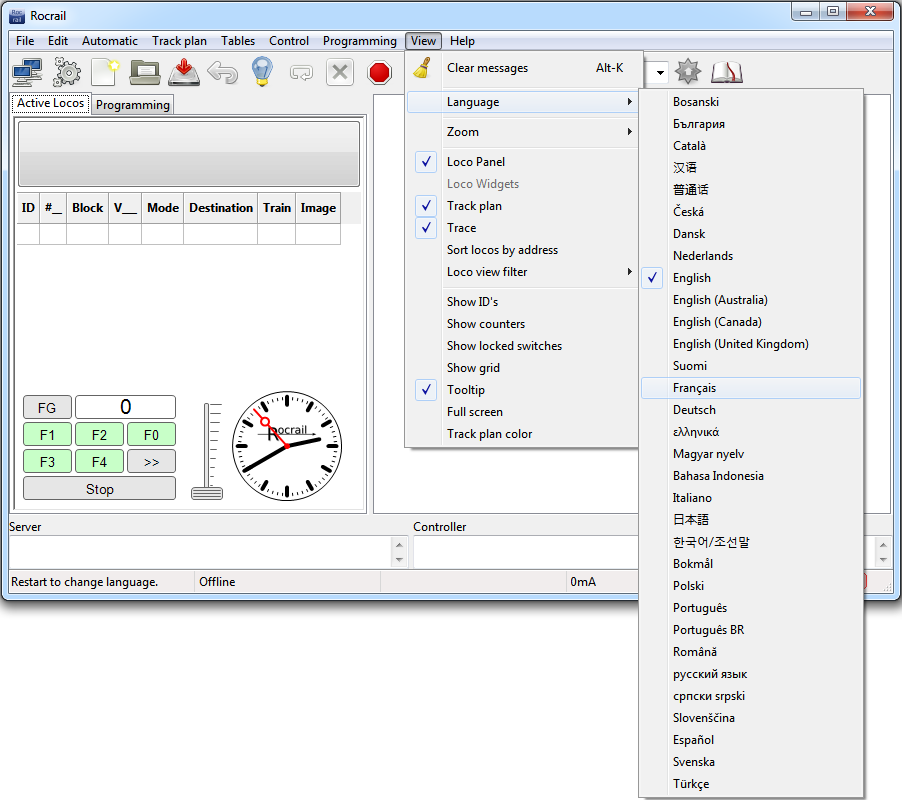Open the red book guide icon
Image resolution: width=902 pixels, height=800 pixels.
coord(727,72)
